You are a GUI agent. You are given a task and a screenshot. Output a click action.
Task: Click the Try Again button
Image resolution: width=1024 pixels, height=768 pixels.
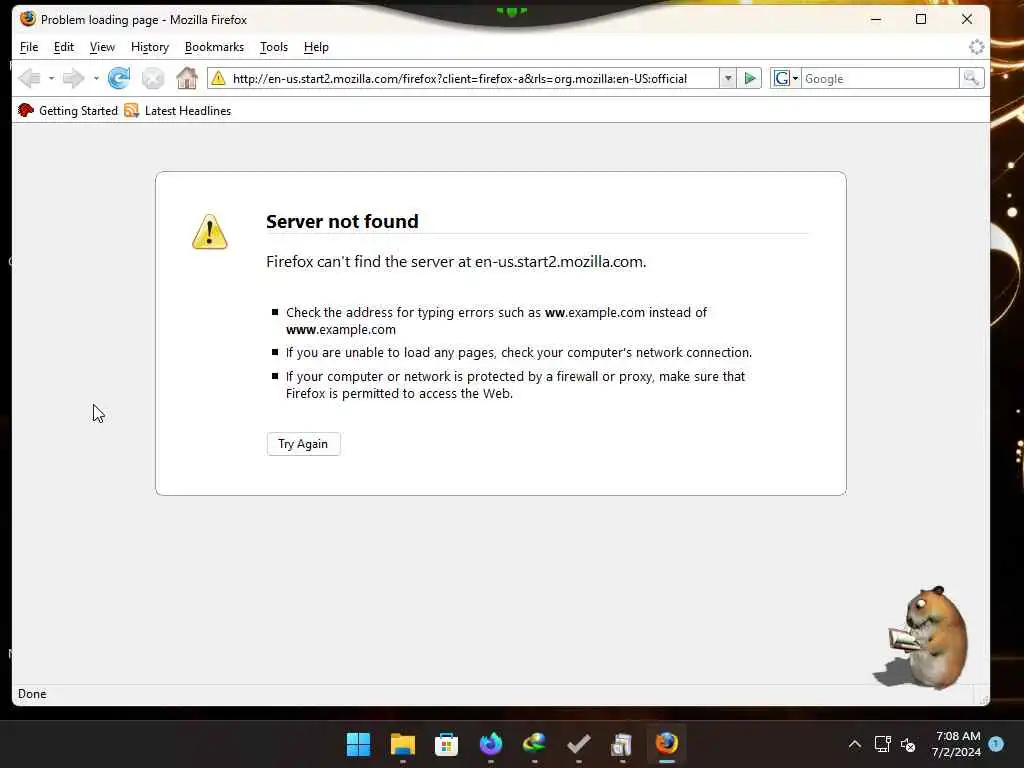pos(303,444)
